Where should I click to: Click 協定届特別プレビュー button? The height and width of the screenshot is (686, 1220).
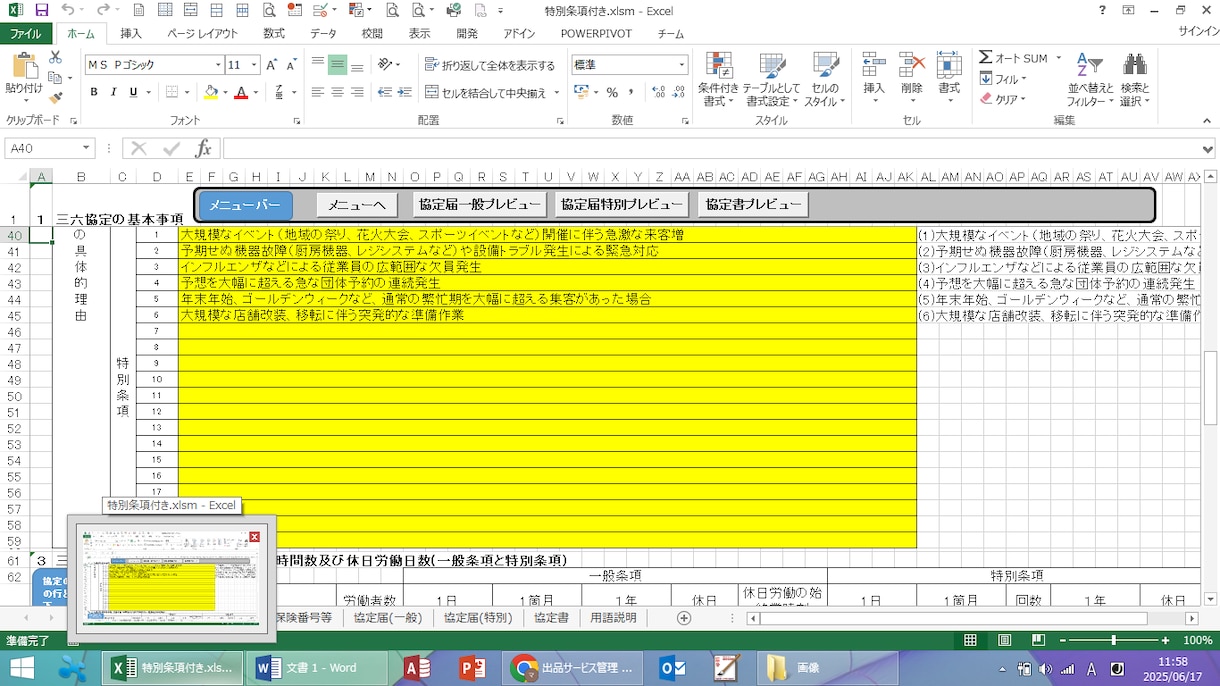622,205
